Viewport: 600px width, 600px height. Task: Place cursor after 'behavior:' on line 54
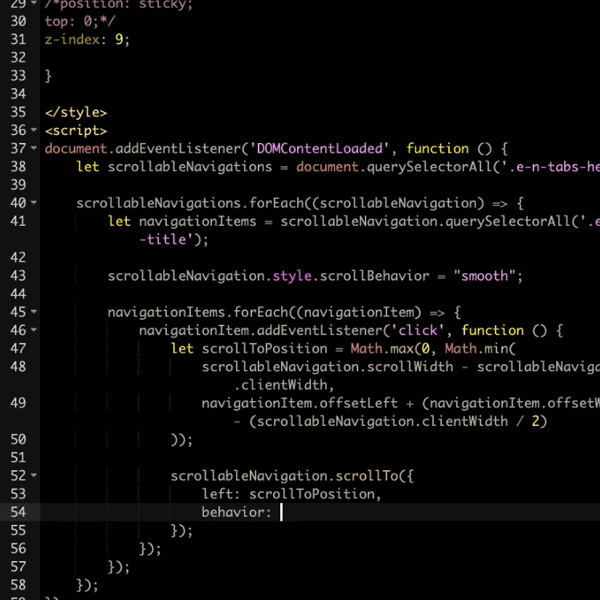281,512
